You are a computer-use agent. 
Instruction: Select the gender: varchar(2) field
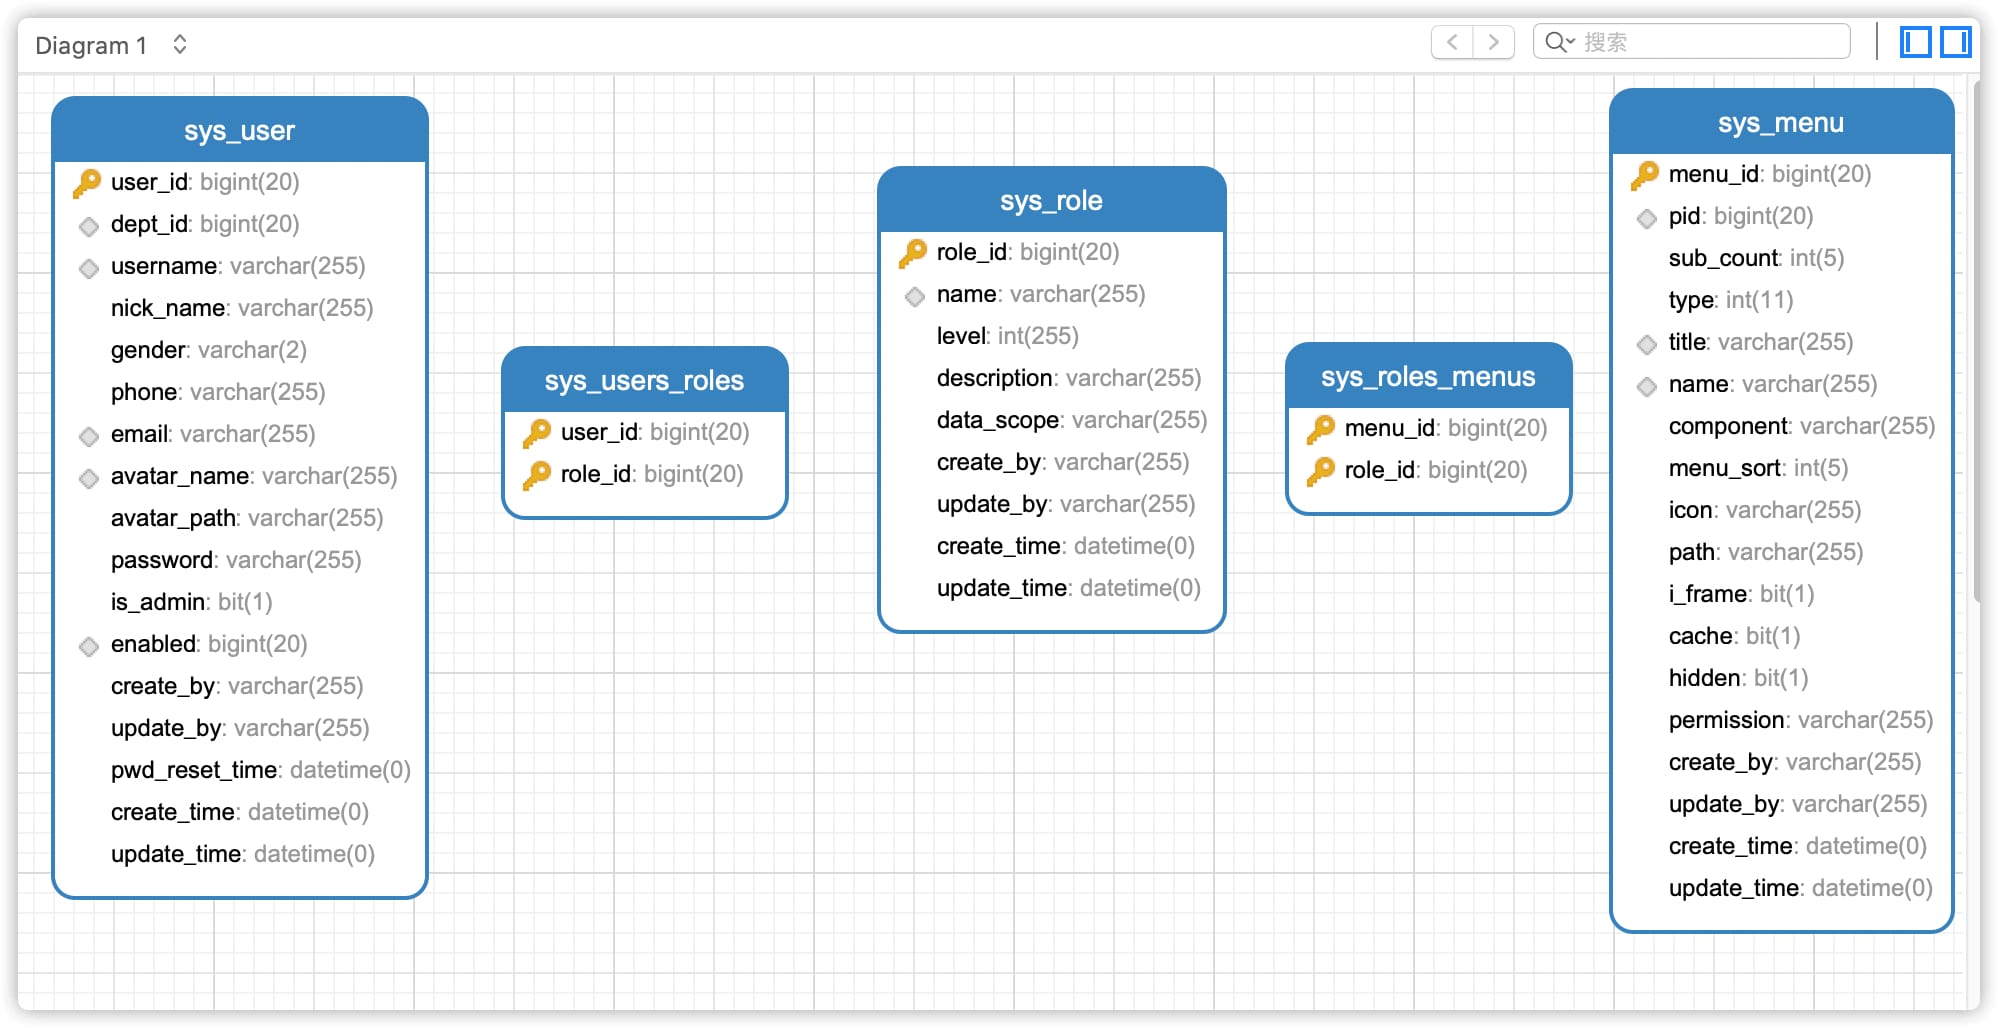click(x=209, y=350)
